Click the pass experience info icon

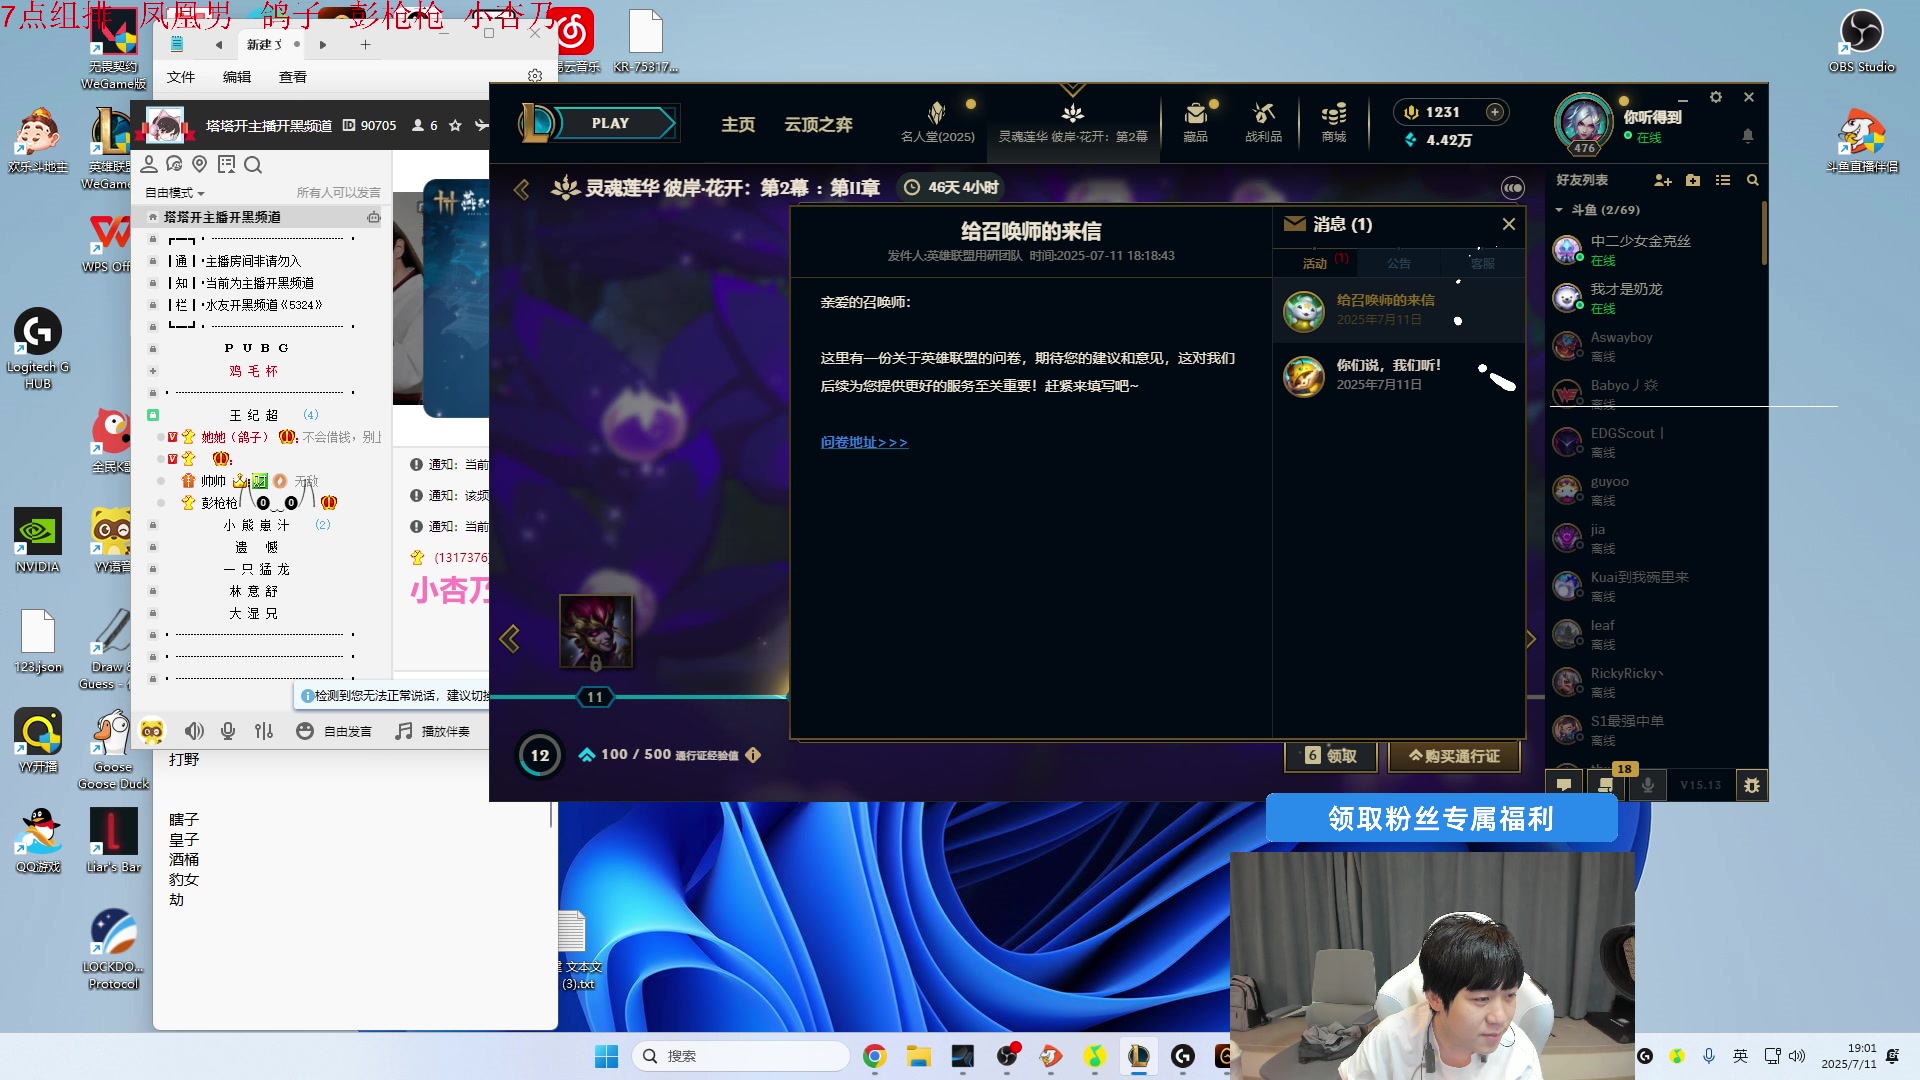point(753,755)
